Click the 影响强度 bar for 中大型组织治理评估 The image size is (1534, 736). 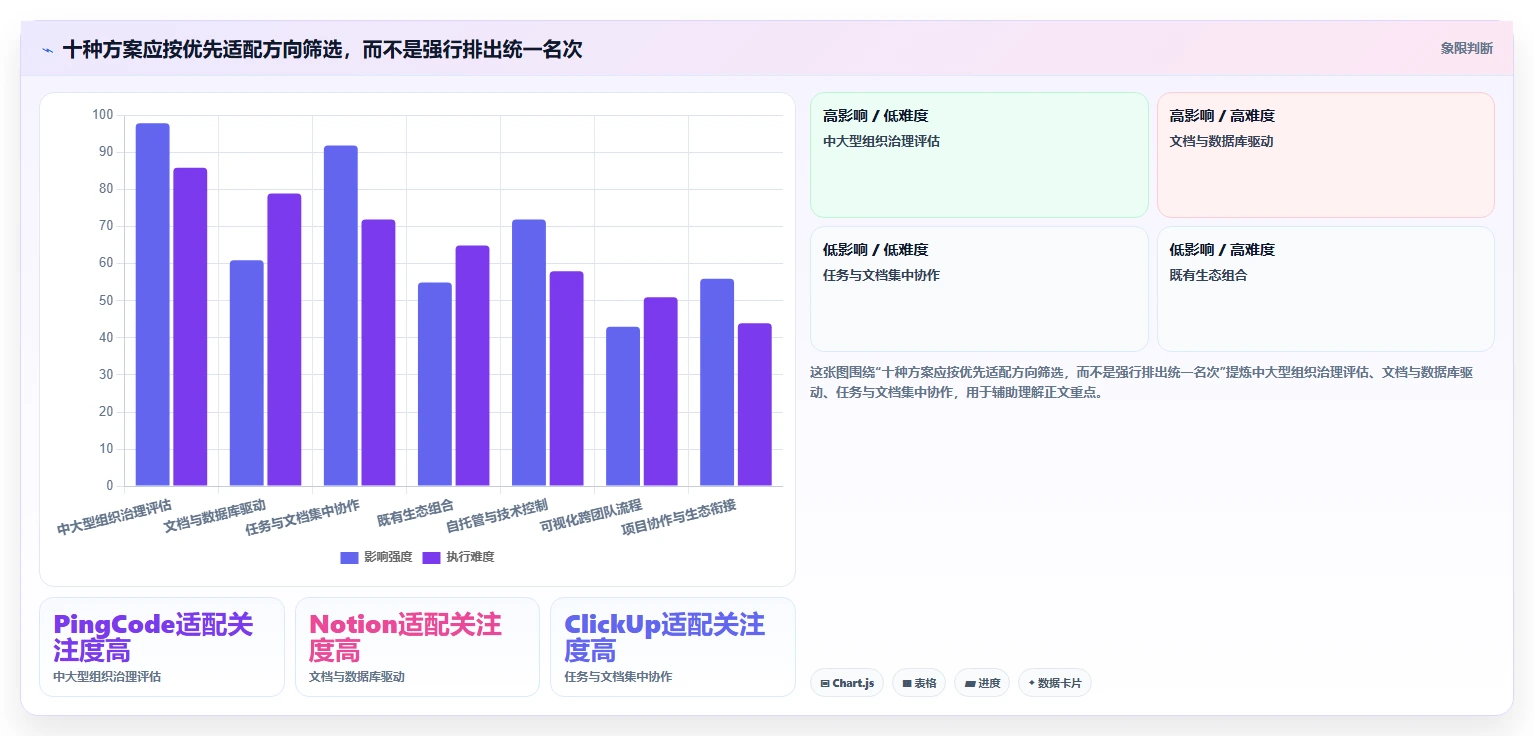(153, 305)
